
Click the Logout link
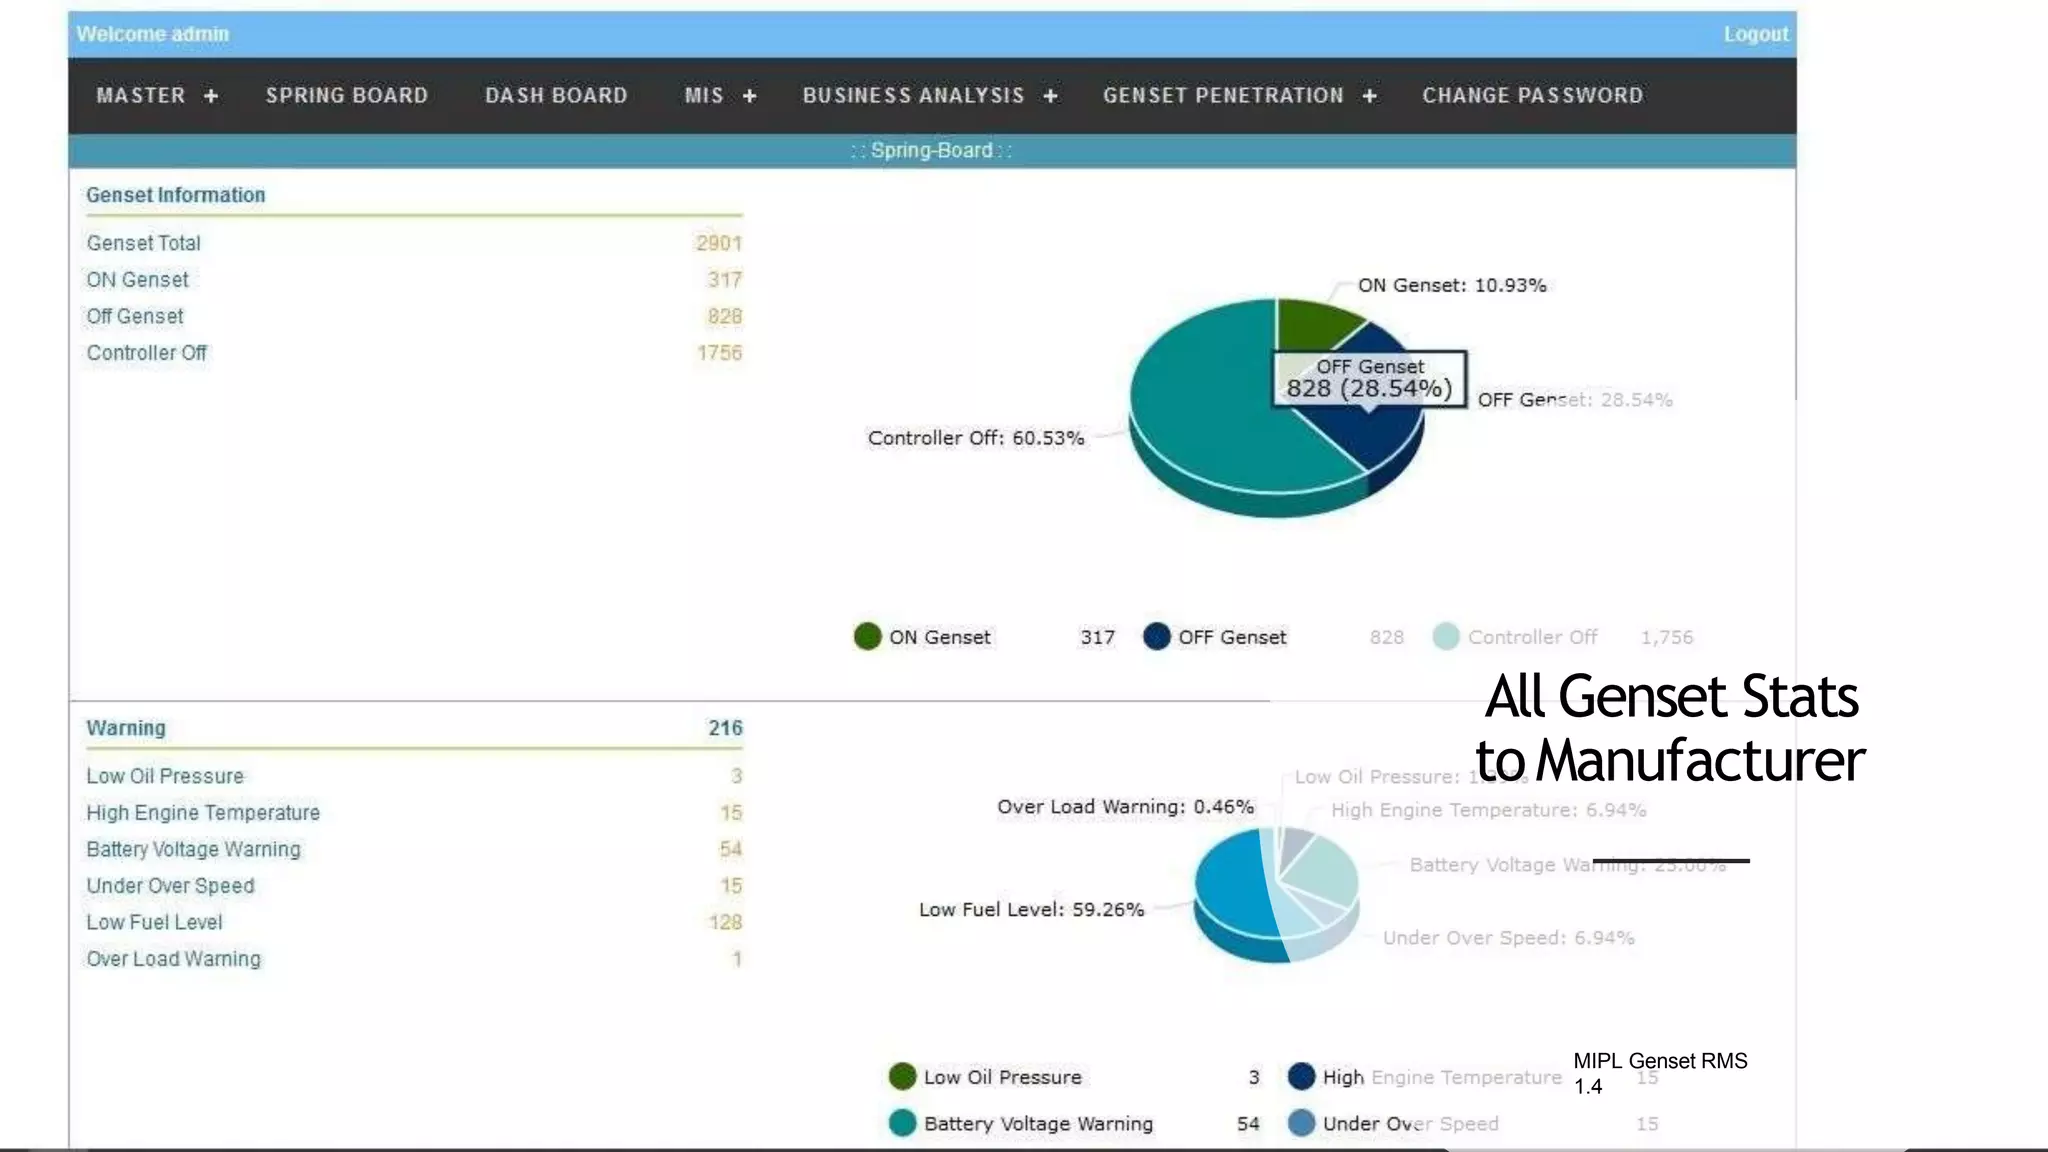click(x=1755, y=34)
